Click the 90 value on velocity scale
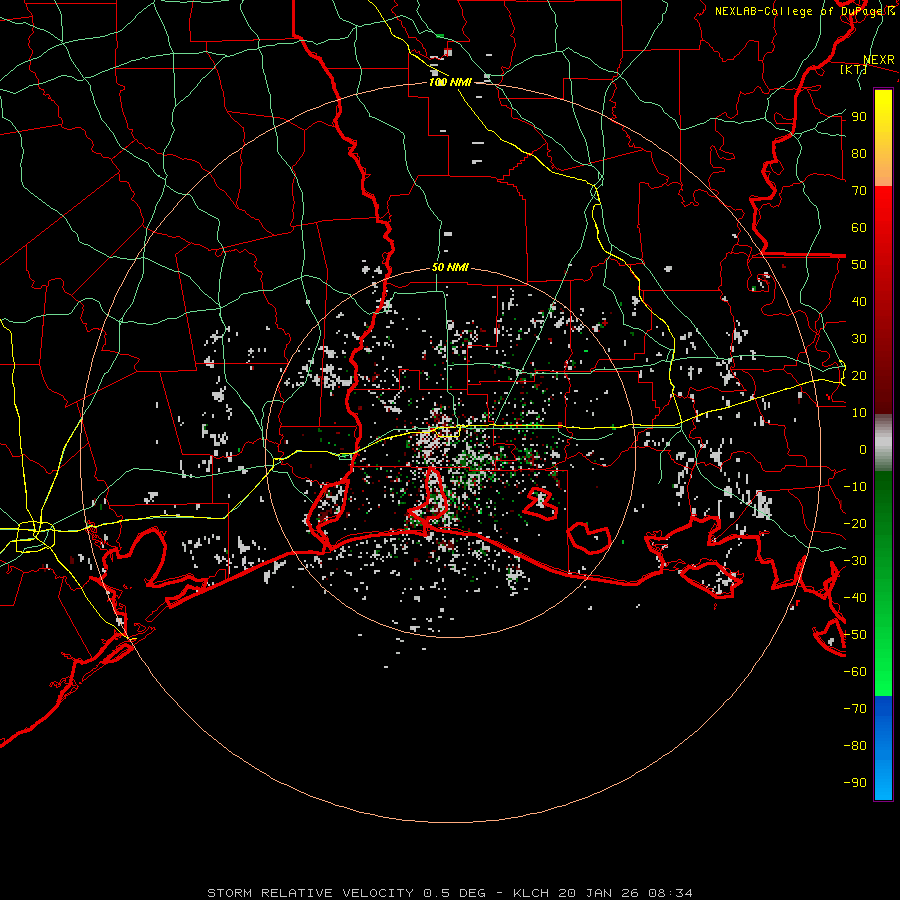The image size is (900, 900). pos(859,117)
